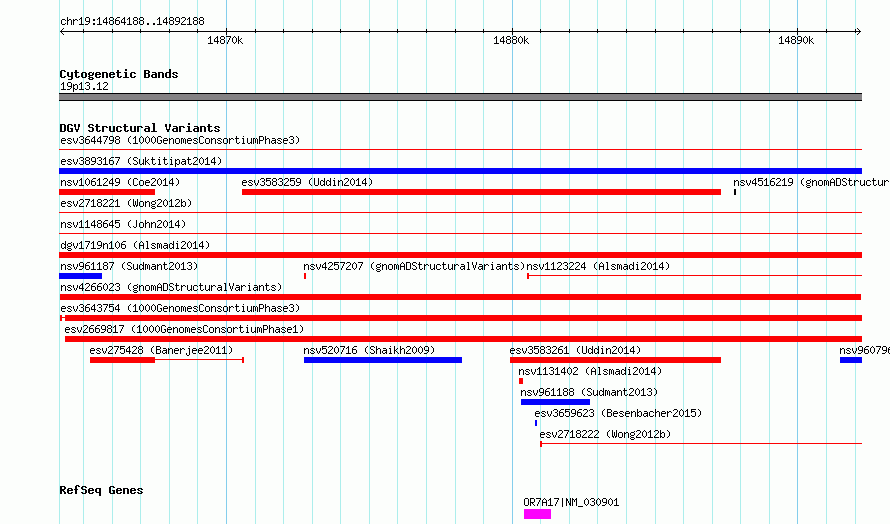Click the blue nsv960796 variant bar

[x=851, y=360]
